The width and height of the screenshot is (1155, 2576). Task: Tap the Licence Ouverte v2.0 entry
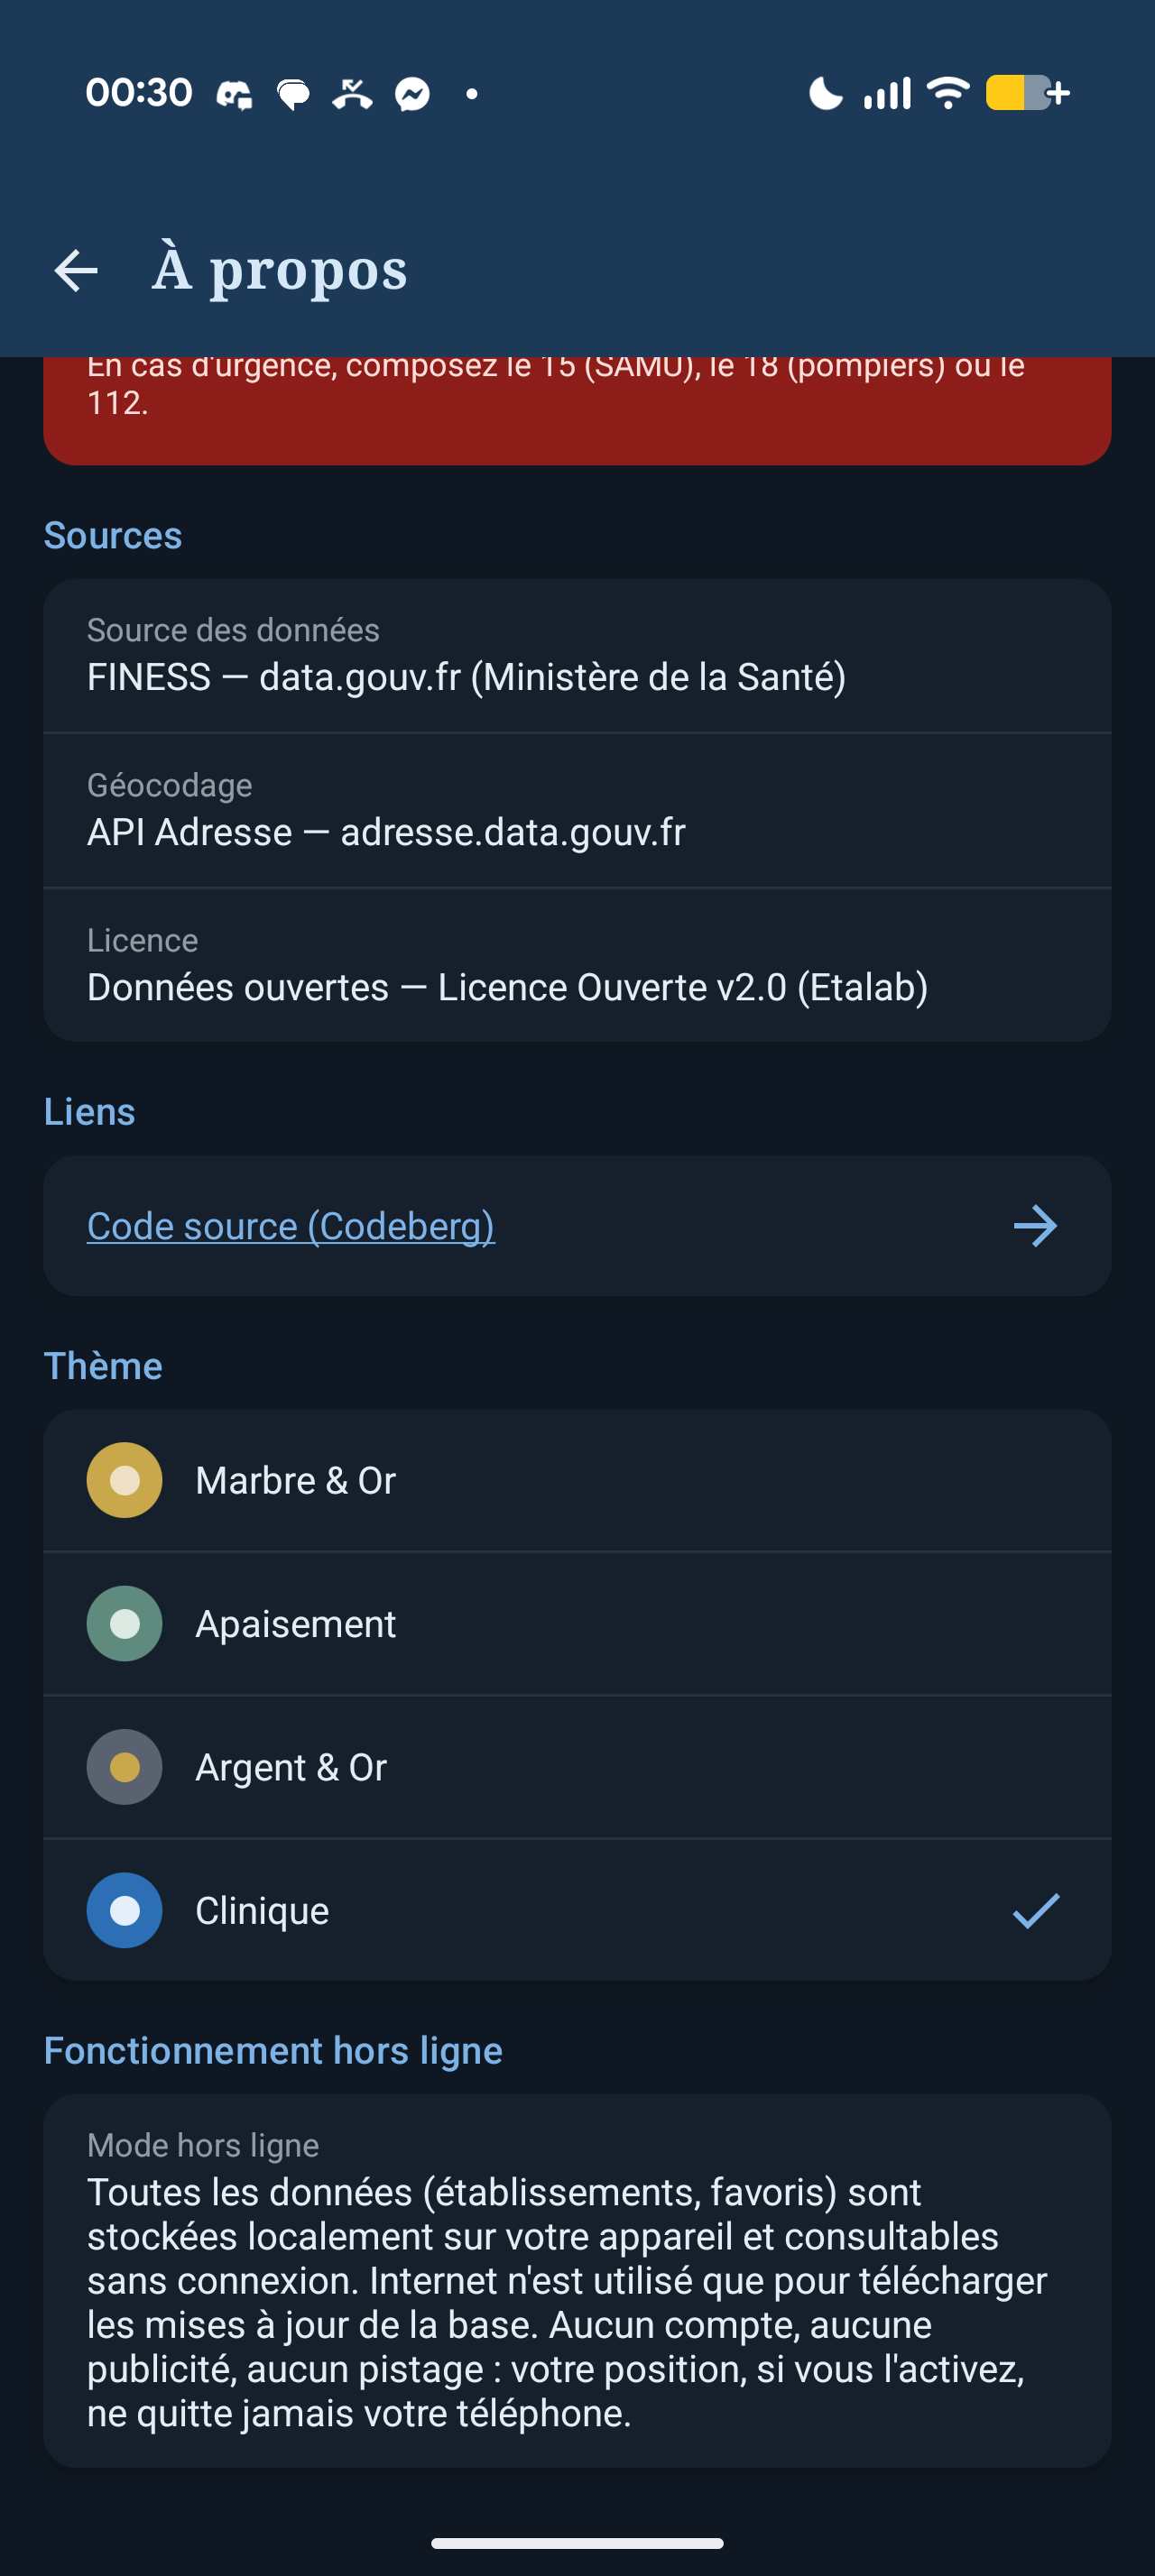[x=577, y=965]
